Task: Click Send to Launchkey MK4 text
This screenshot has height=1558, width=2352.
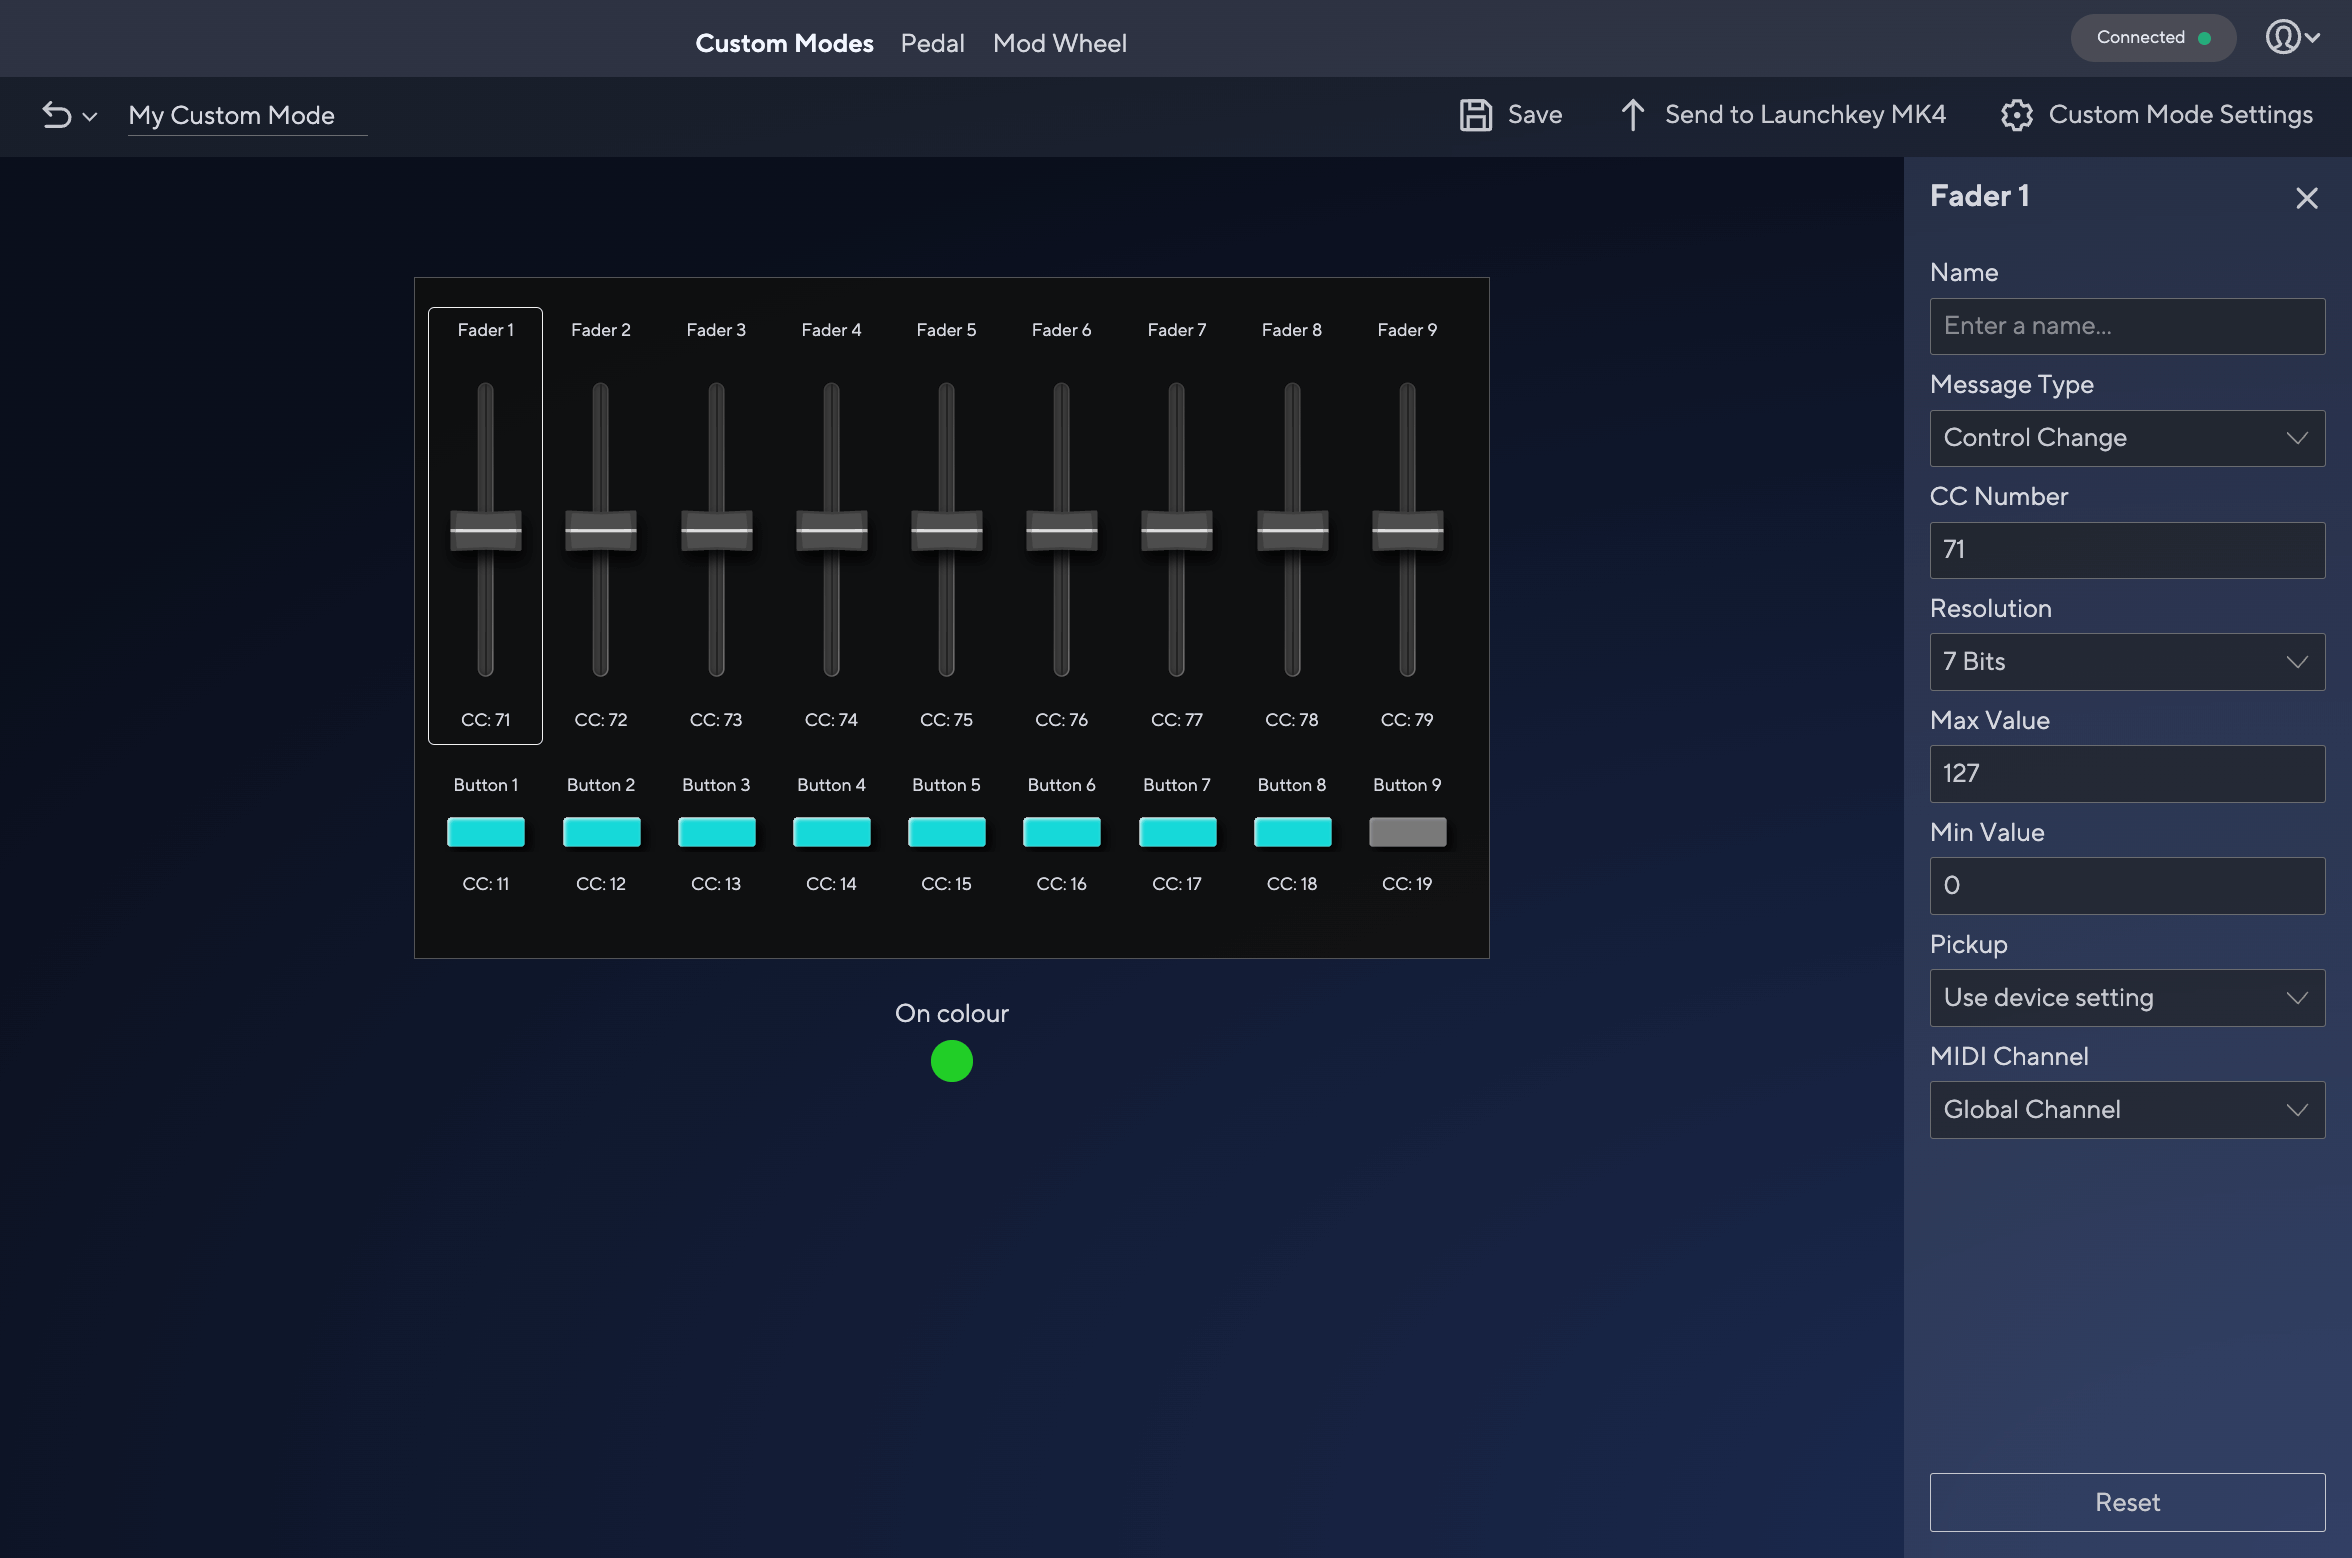Action: click(1805, 115)
